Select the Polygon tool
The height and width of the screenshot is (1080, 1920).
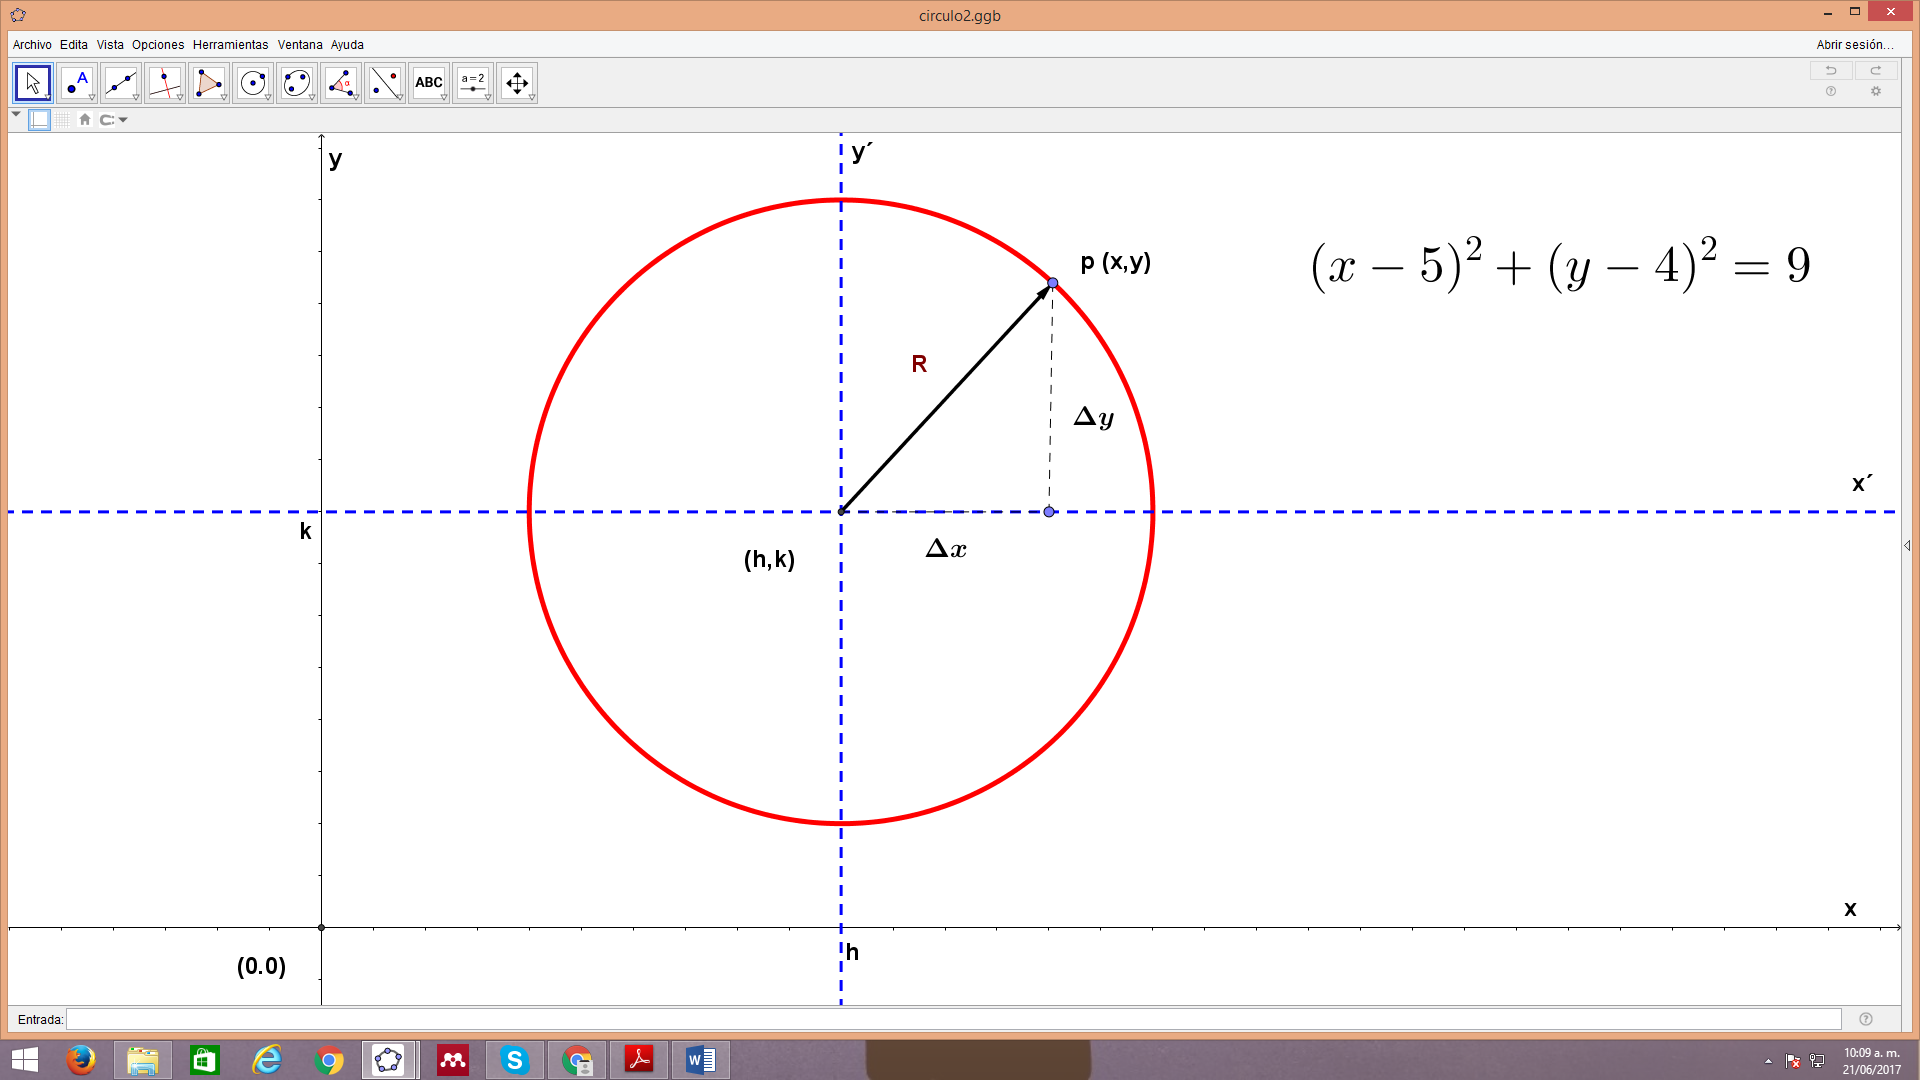tap(209, 83)
